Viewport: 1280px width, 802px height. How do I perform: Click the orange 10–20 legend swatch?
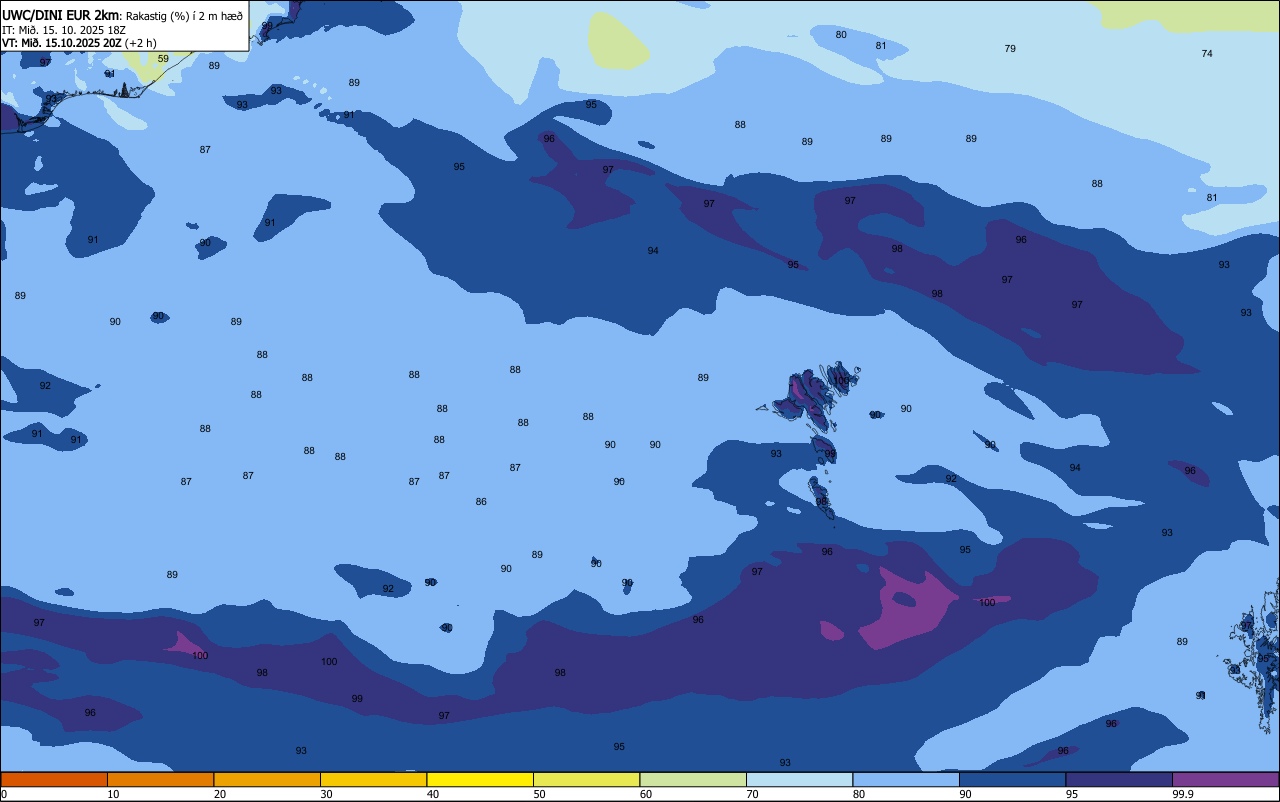click(160, 779)
